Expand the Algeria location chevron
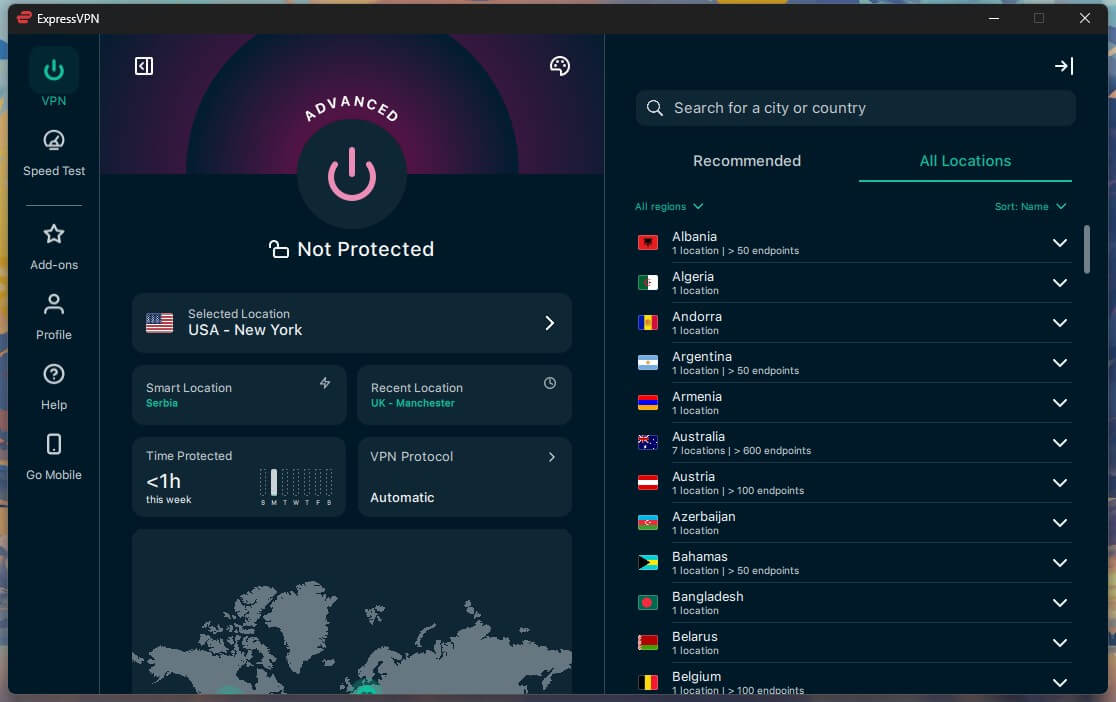The height and width of the screenshot is (702, 1116). pos(1059,283)
